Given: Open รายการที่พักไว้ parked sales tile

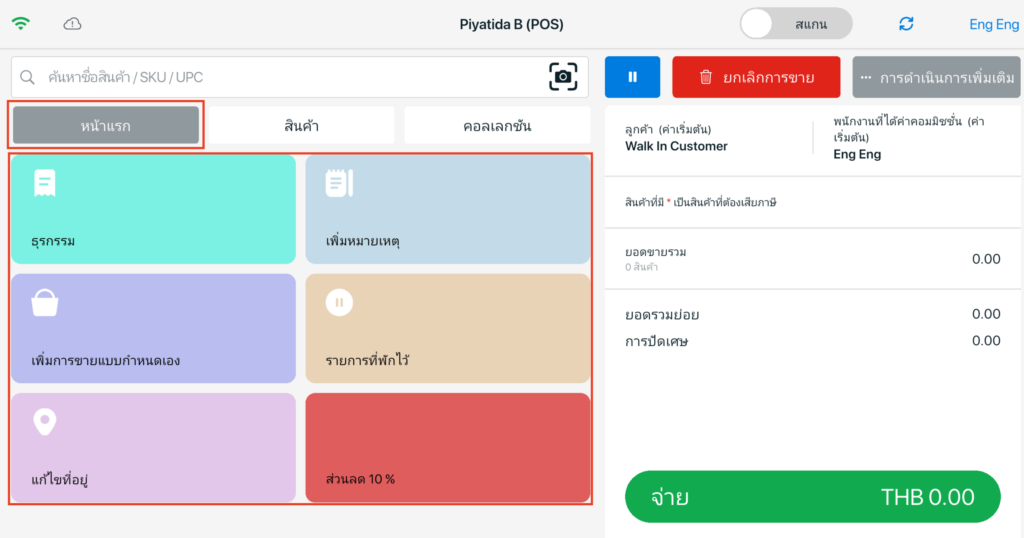Looking at the screenshot, I should [447, 328].
